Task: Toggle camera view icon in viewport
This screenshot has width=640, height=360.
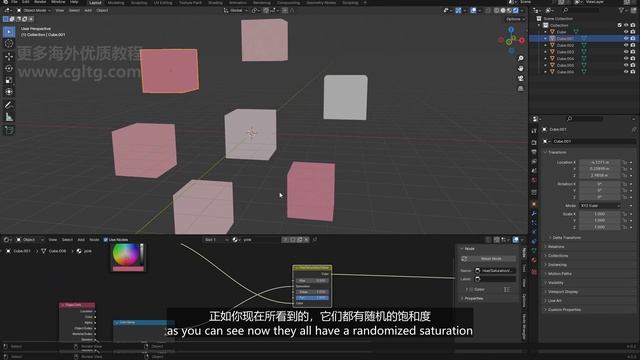Action: point(520,78)
